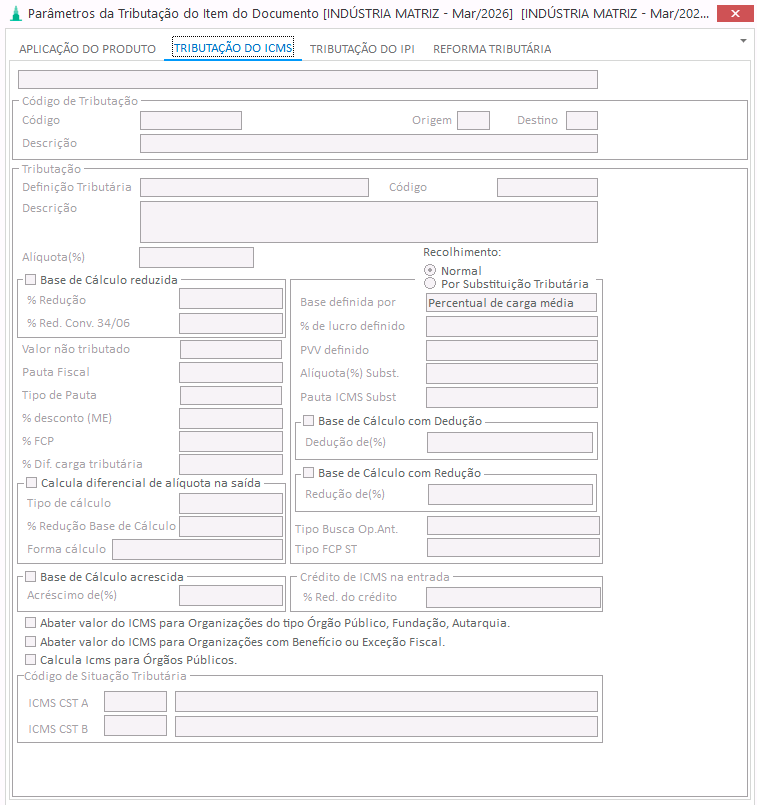
Task: Click the % desconto (ME) field
Action: point(231,418)
